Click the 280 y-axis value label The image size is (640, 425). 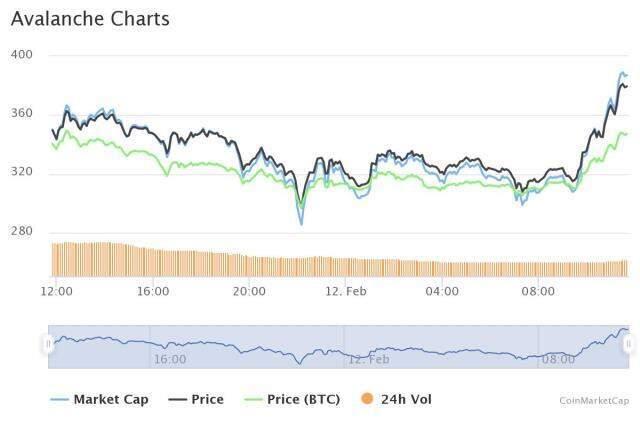click(22, 232)
